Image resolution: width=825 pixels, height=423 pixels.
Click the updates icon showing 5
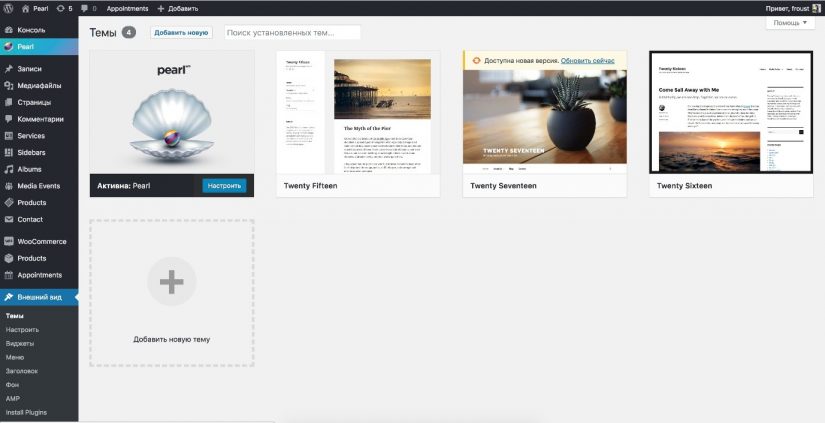coord(60,8)
